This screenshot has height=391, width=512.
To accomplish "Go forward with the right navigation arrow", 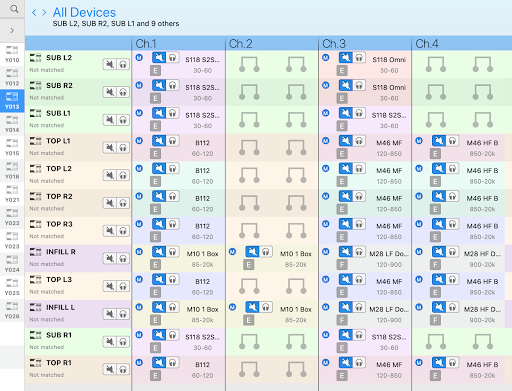I will [44, 13].
